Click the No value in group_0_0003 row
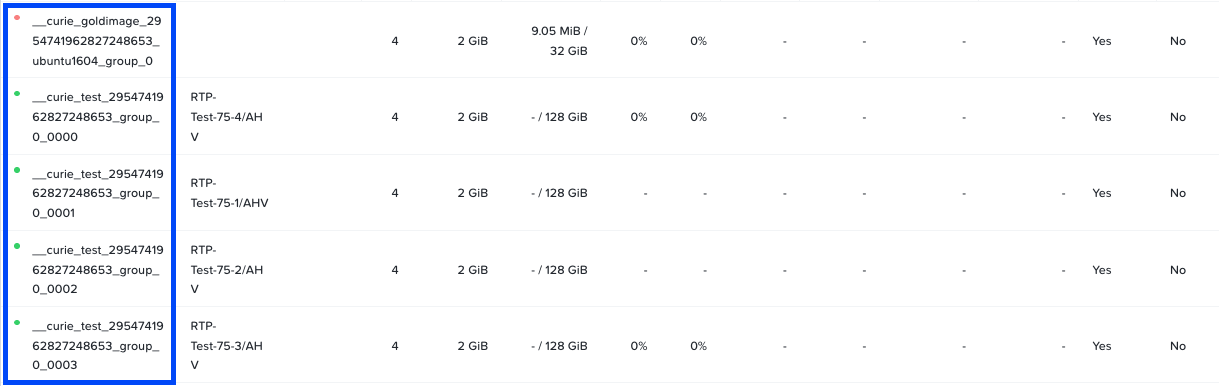The image size is (1219, 386). coord(1178,346)
